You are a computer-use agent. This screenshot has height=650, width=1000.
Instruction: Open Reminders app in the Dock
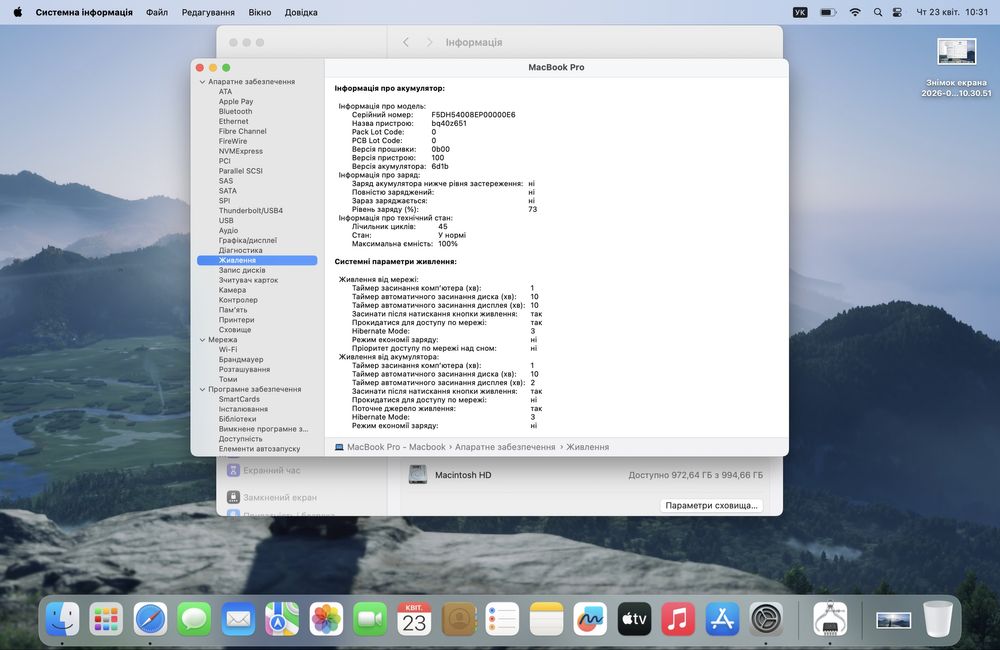pyautogui.click(x=503, y=619)
